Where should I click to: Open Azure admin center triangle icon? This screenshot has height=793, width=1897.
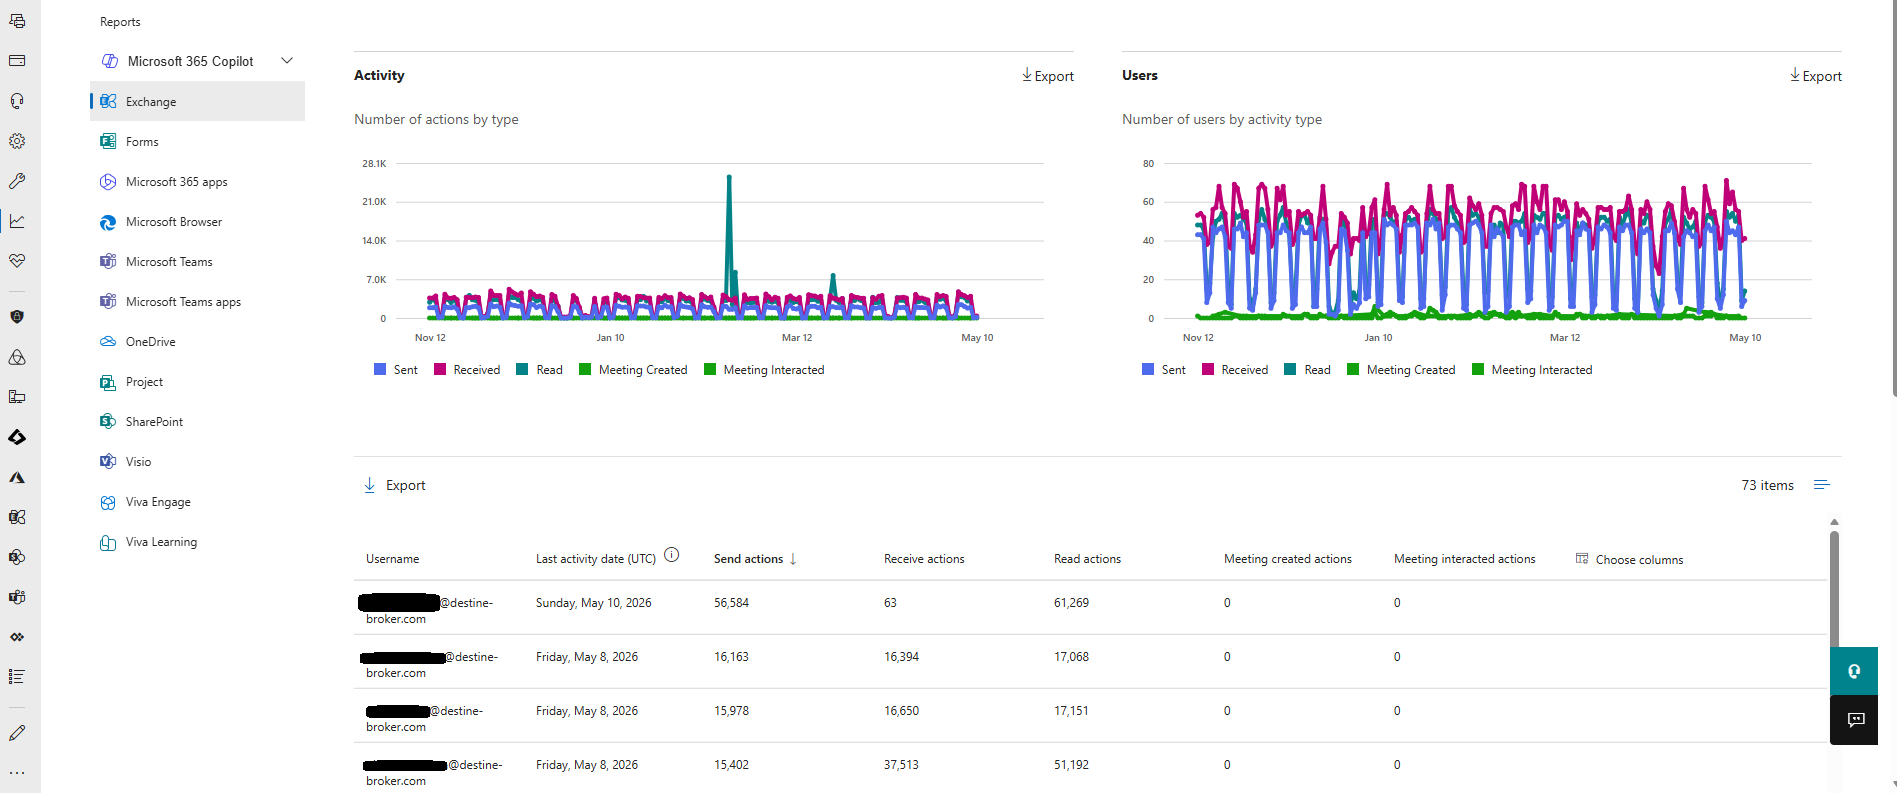click(x=17, y=477)
